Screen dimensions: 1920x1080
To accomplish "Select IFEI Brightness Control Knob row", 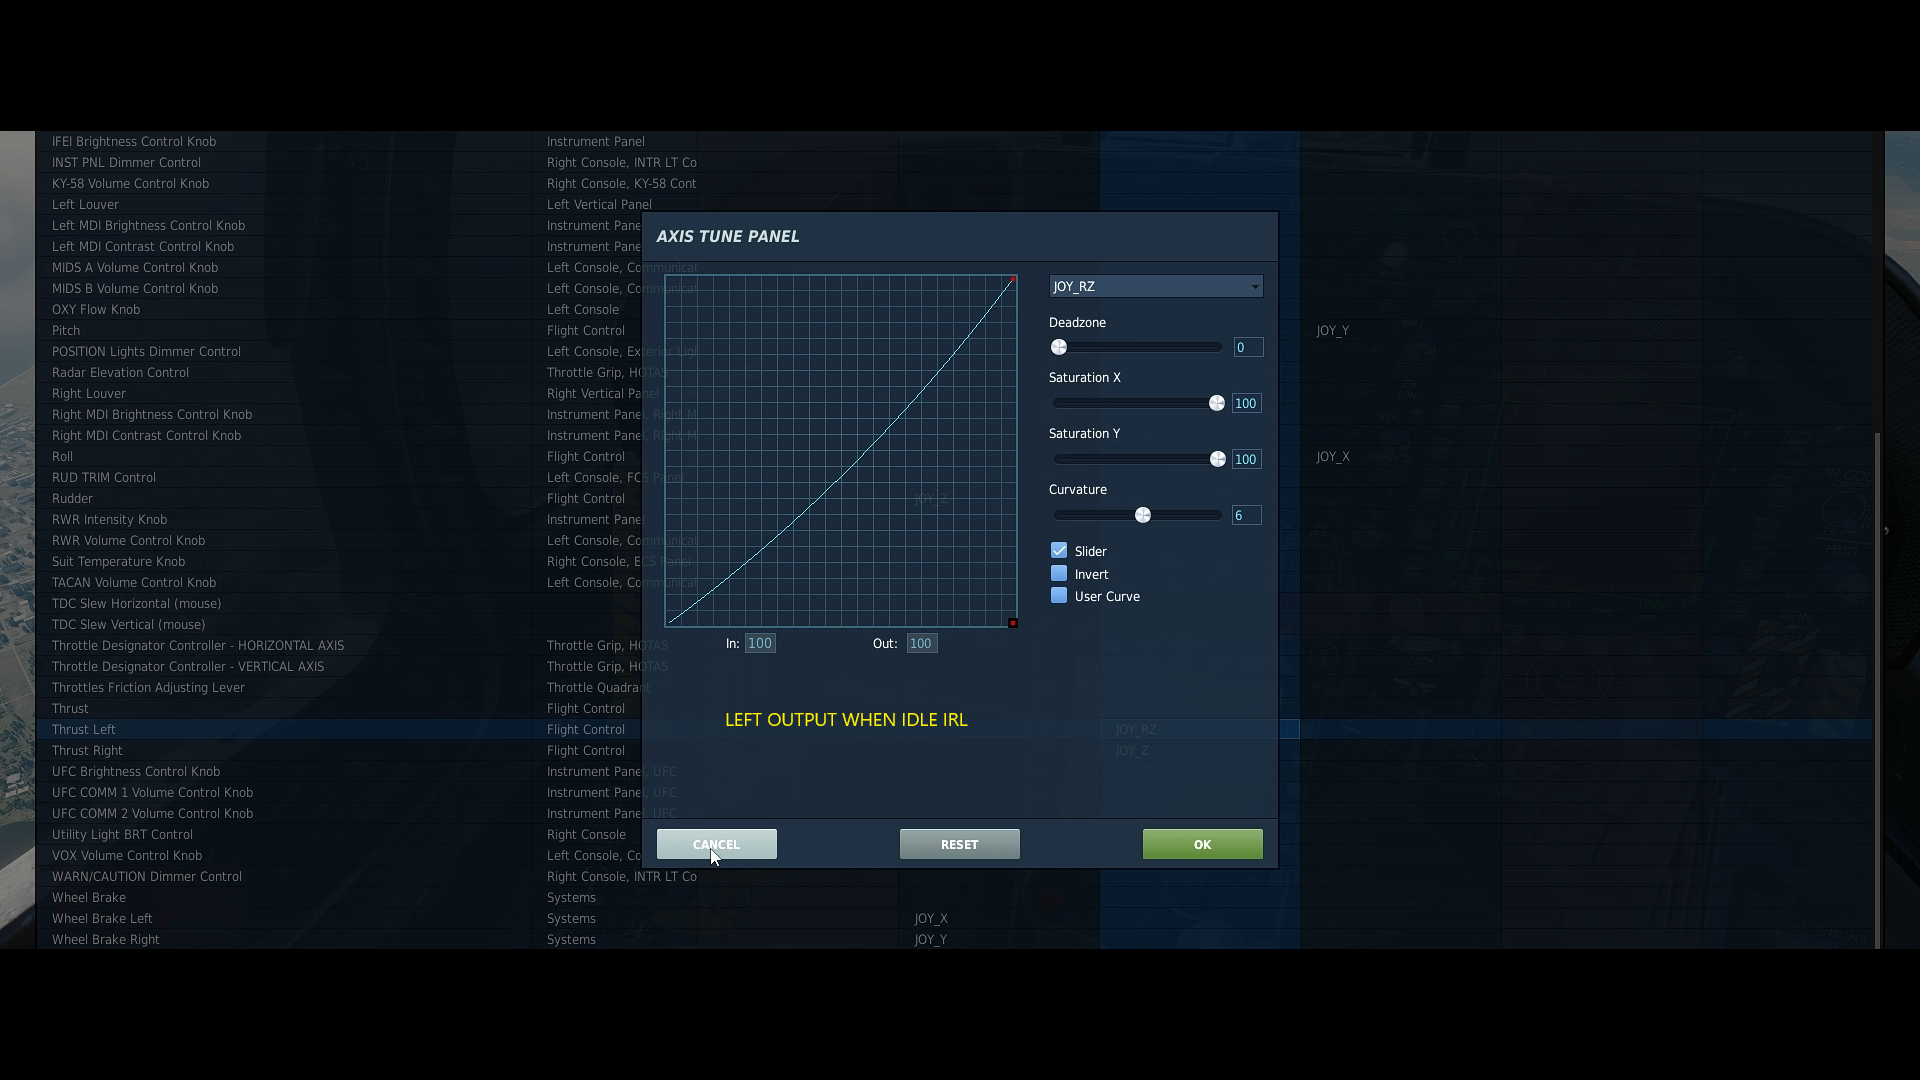I will click(954, 141).
